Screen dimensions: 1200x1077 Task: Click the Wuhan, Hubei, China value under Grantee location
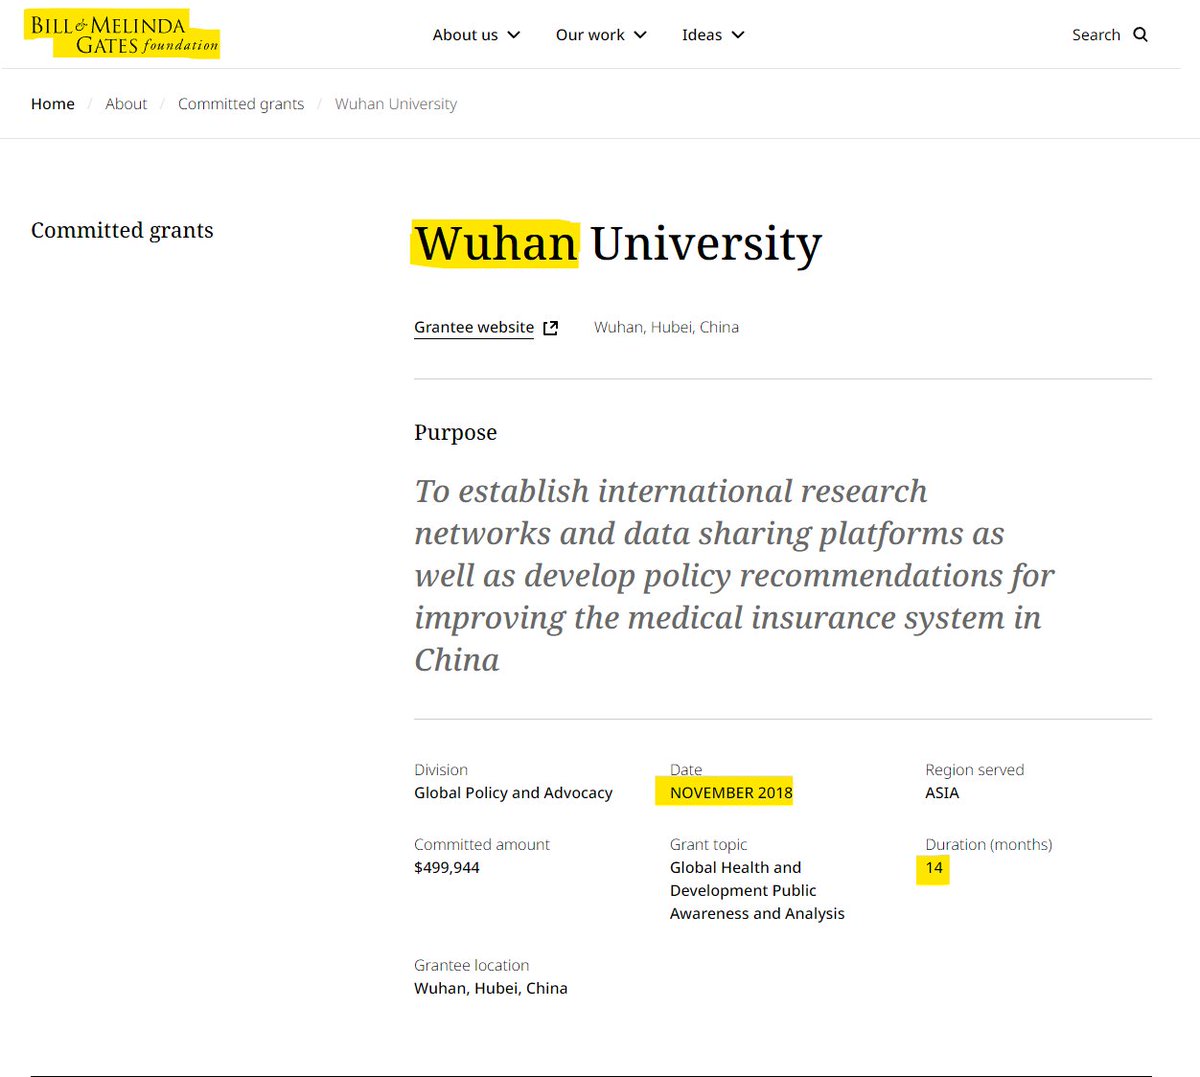[491, 988]
